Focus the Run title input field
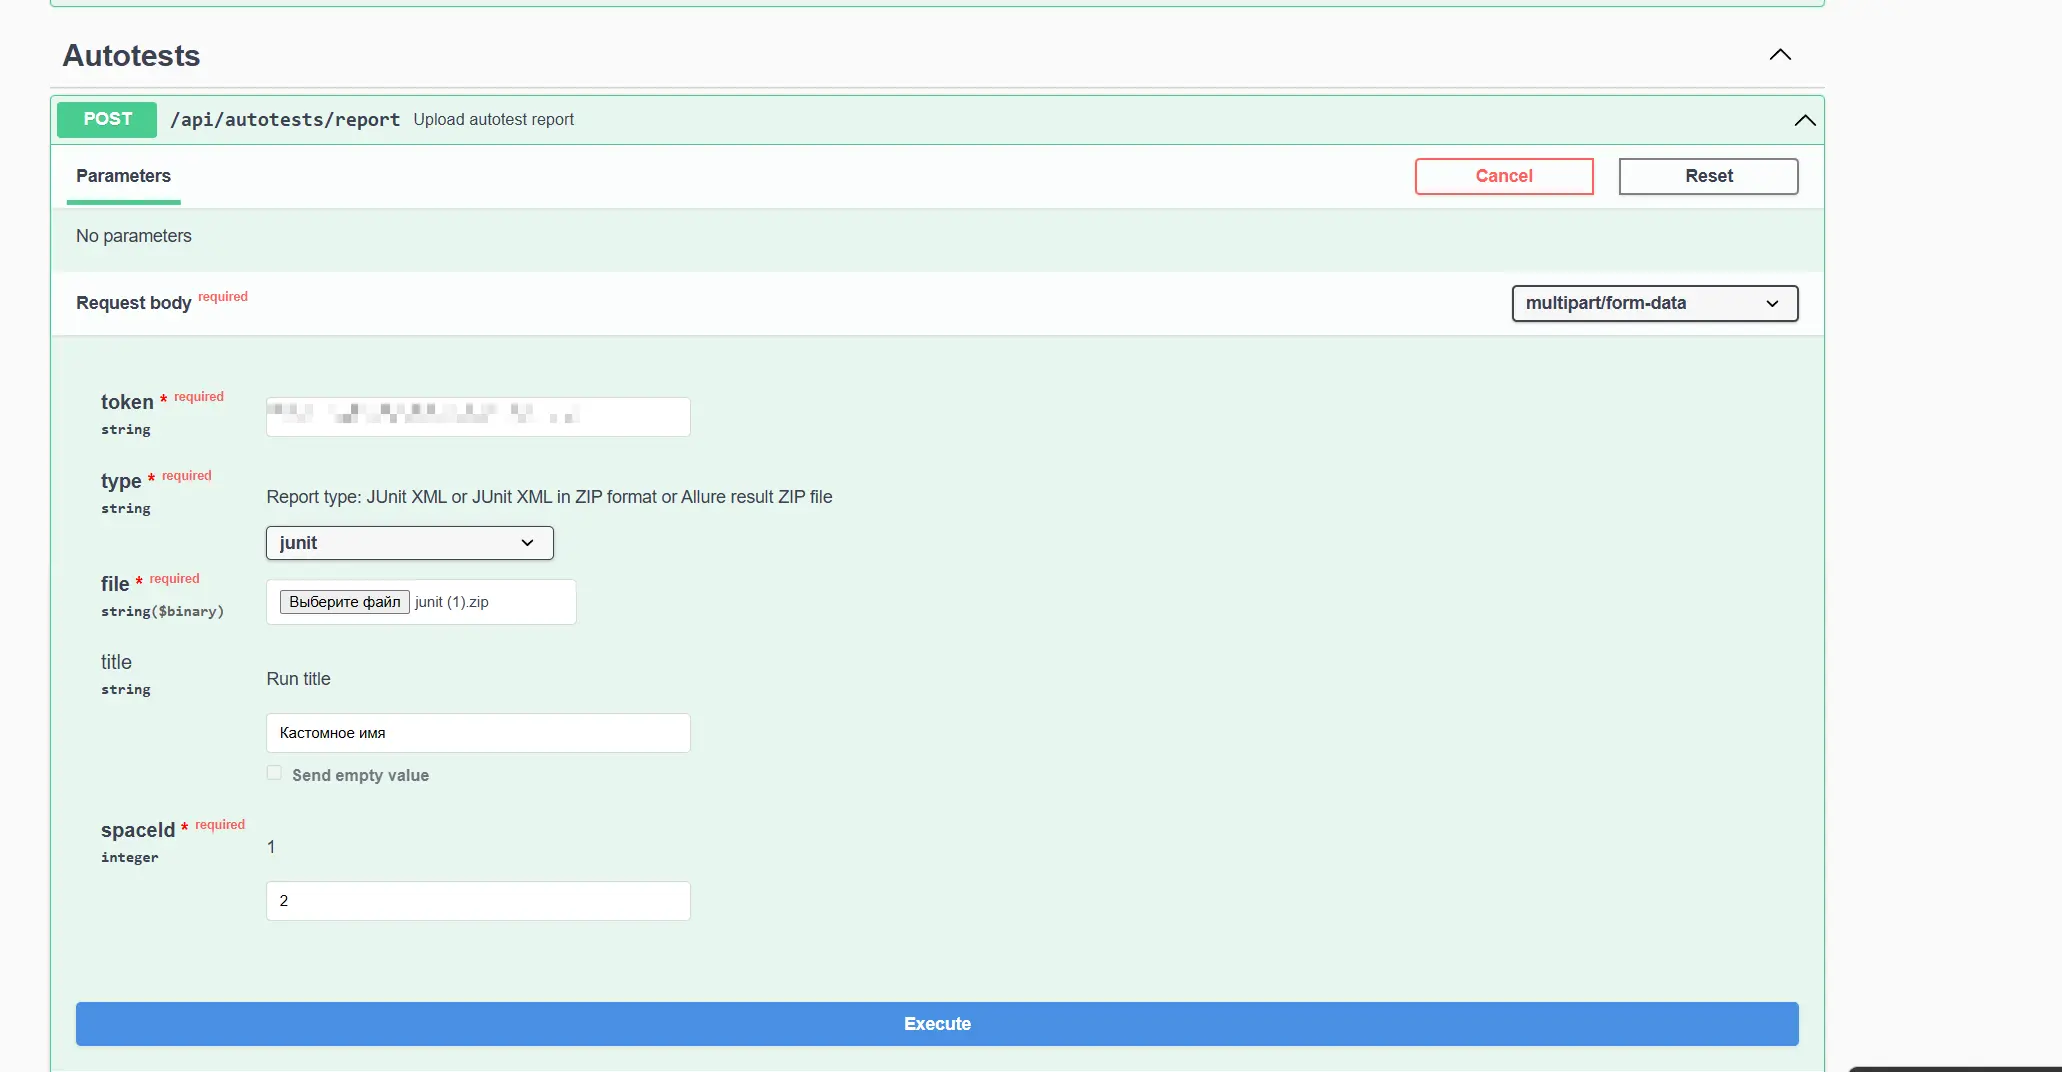2062x1072 pixels. pyautogui.click(x=478, y=733)
